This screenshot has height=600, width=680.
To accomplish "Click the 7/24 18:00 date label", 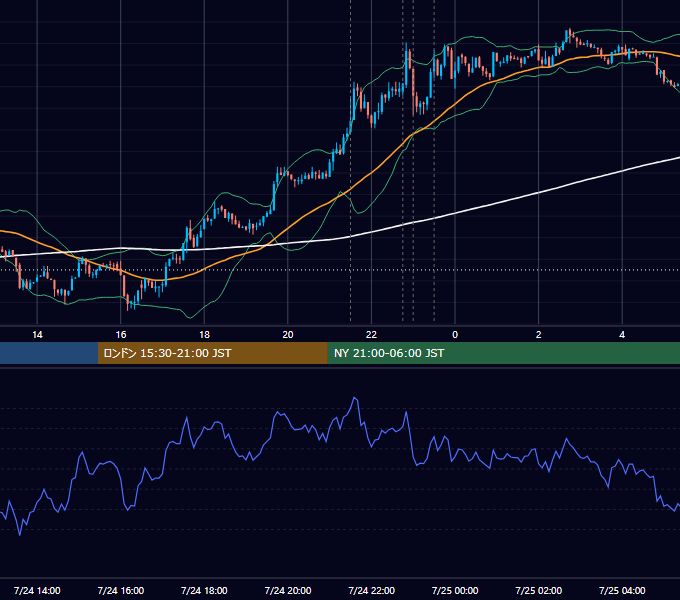I will pyautogui.click(x=204, y=590).
